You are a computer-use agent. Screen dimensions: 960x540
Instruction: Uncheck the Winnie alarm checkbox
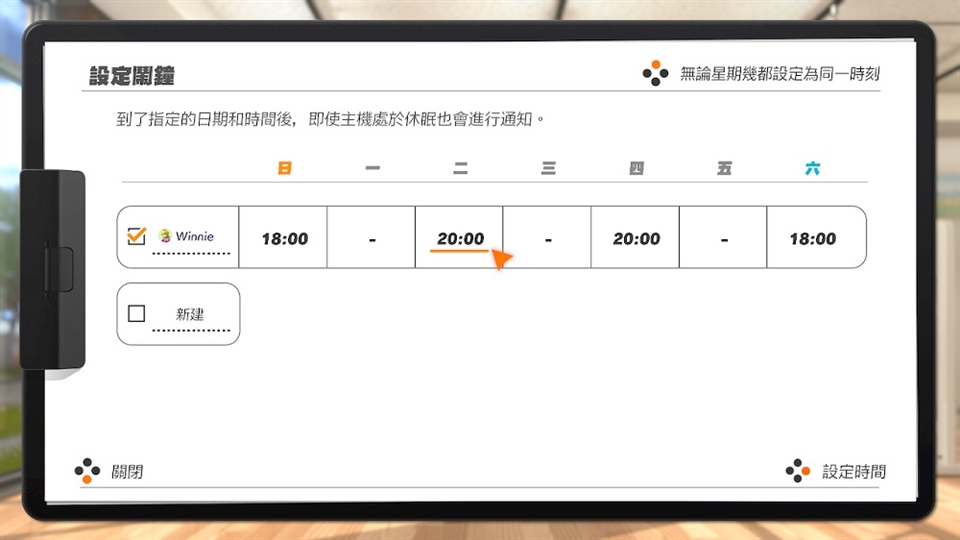tap(137, 236)
